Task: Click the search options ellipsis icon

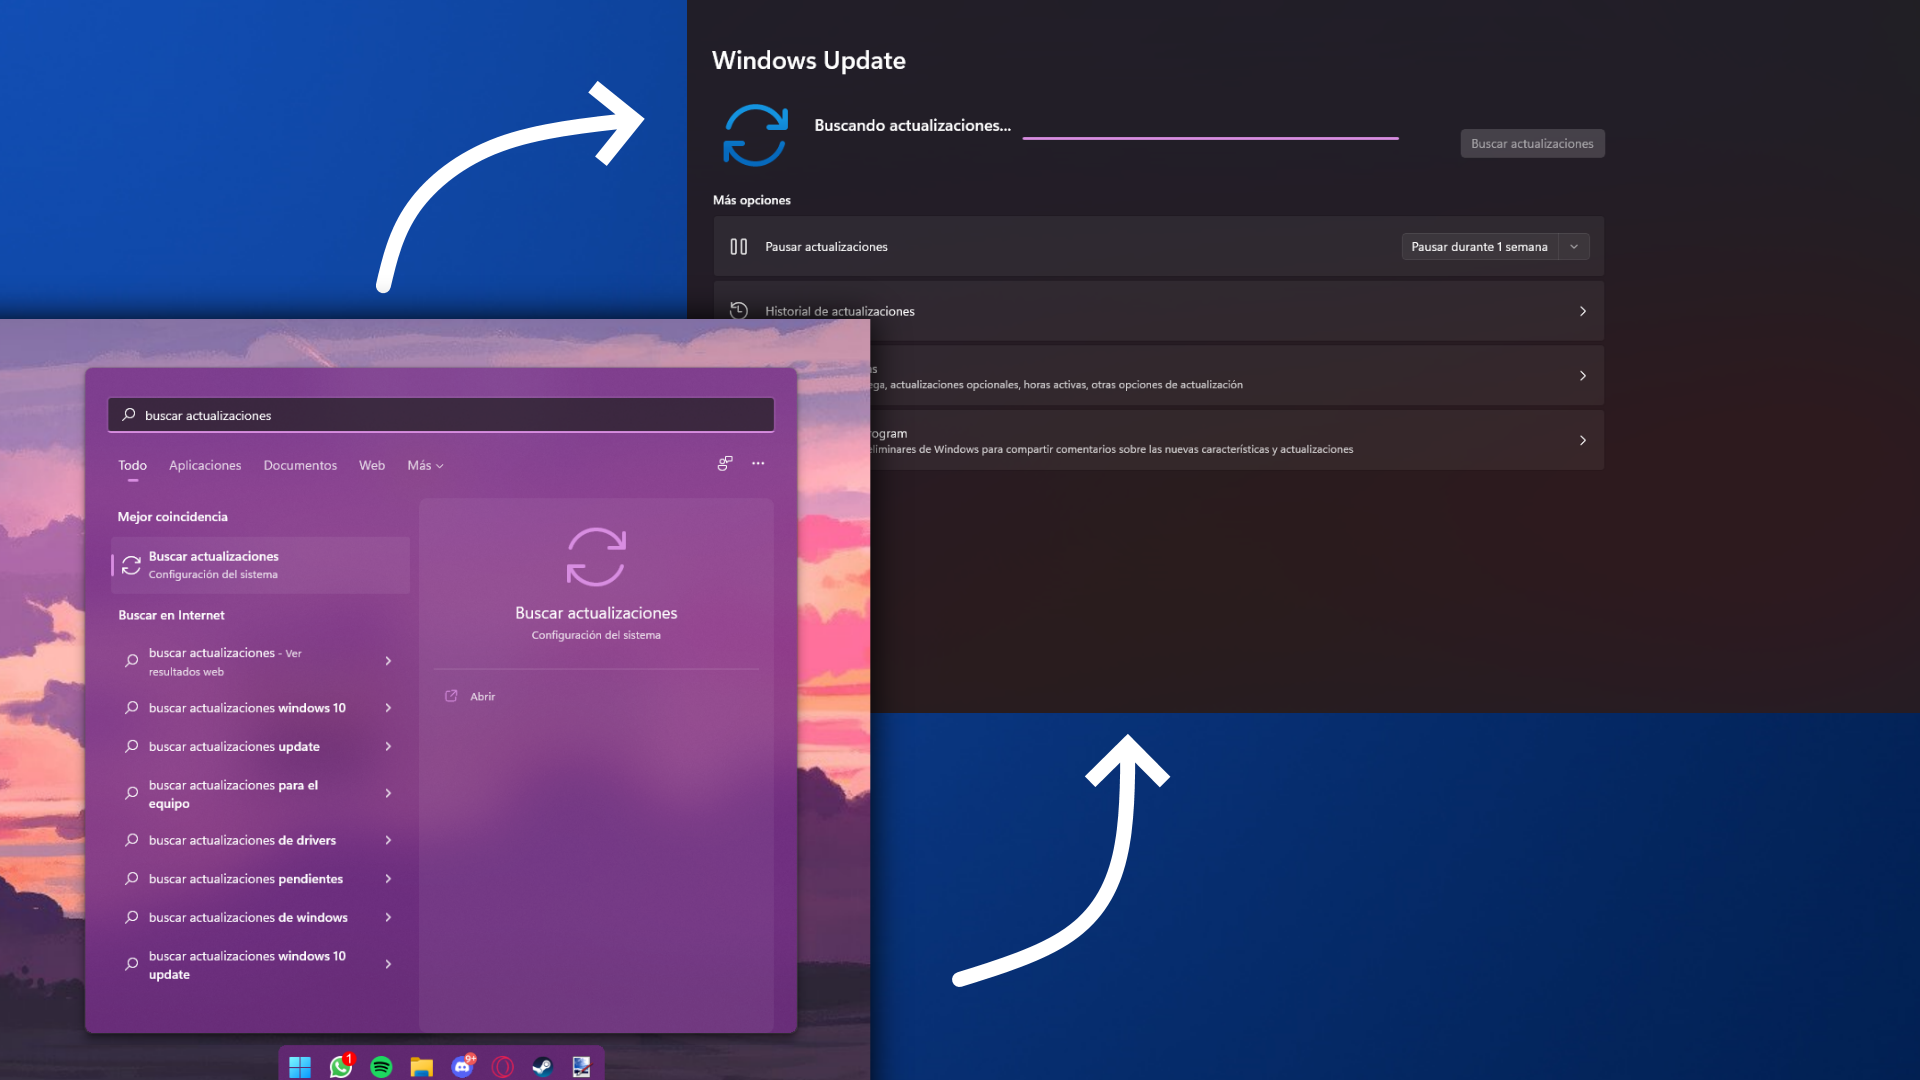Action: pyautogui.click(x=758, y=463)
